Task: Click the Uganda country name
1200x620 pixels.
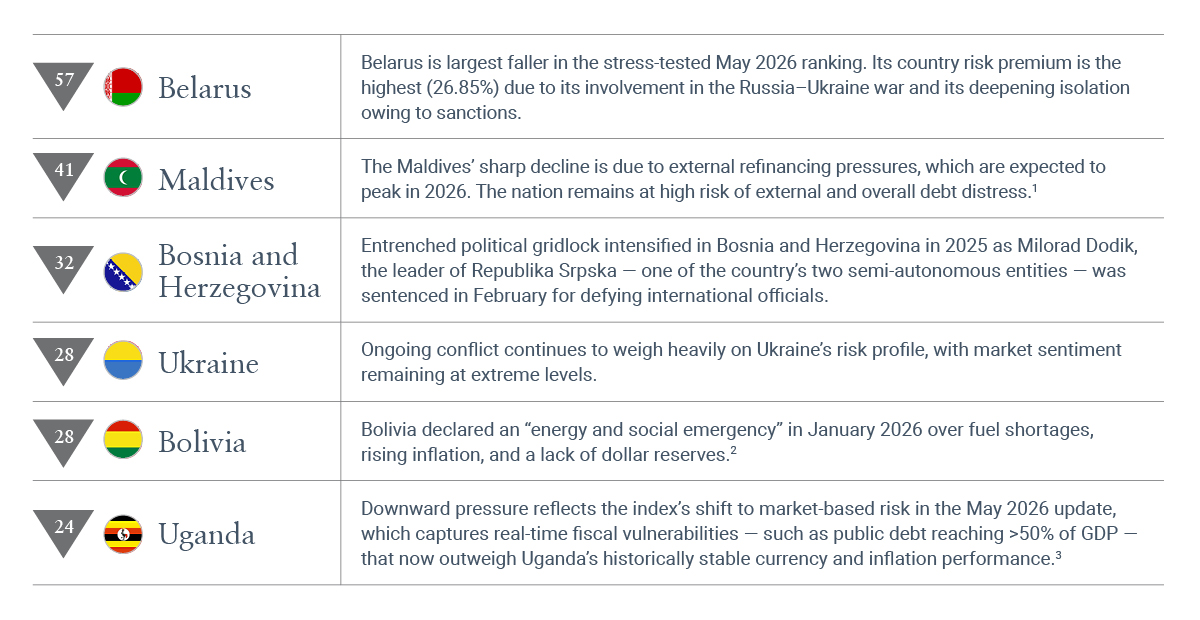Action: 206,535
